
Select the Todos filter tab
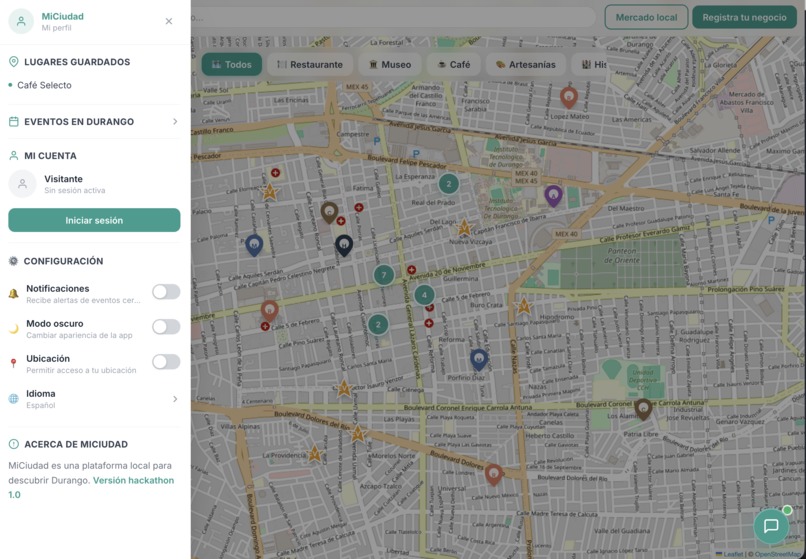point(231,64)
